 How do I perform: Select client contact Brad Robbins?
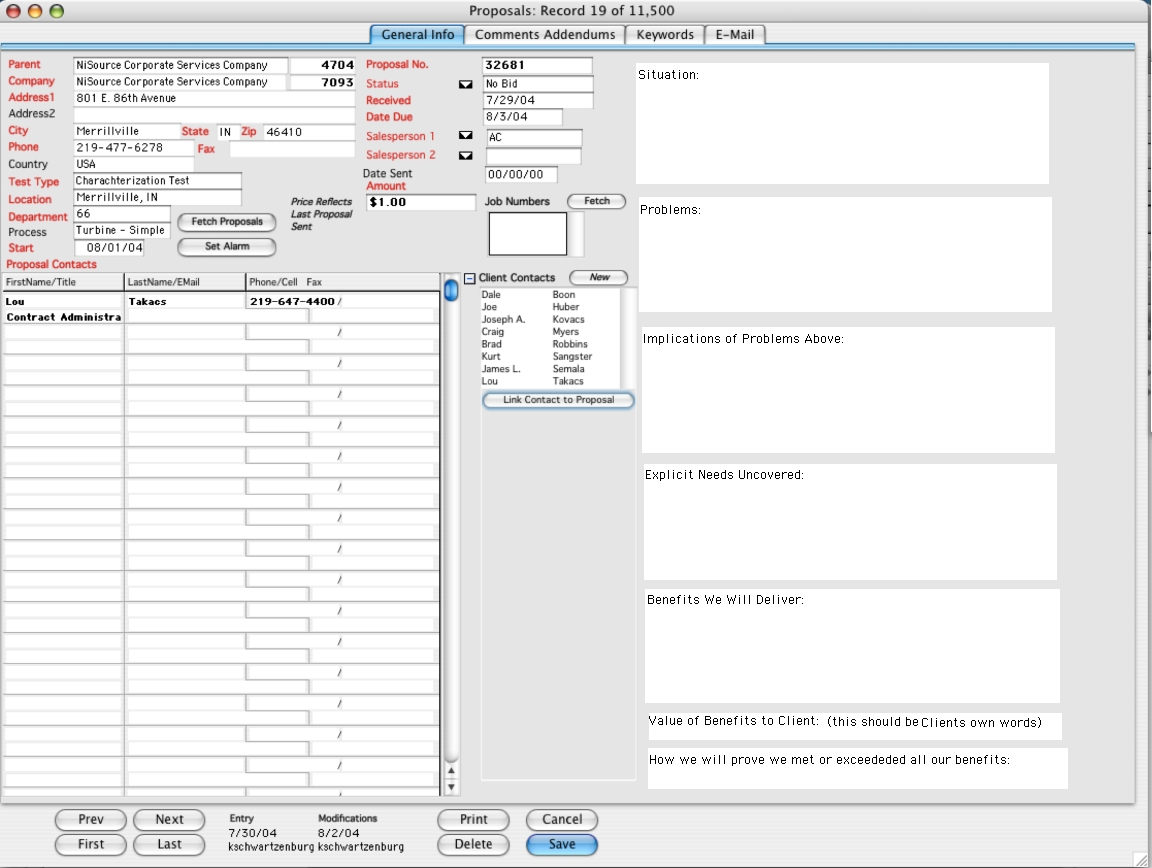pyautogui.click(x=550, y=344)
